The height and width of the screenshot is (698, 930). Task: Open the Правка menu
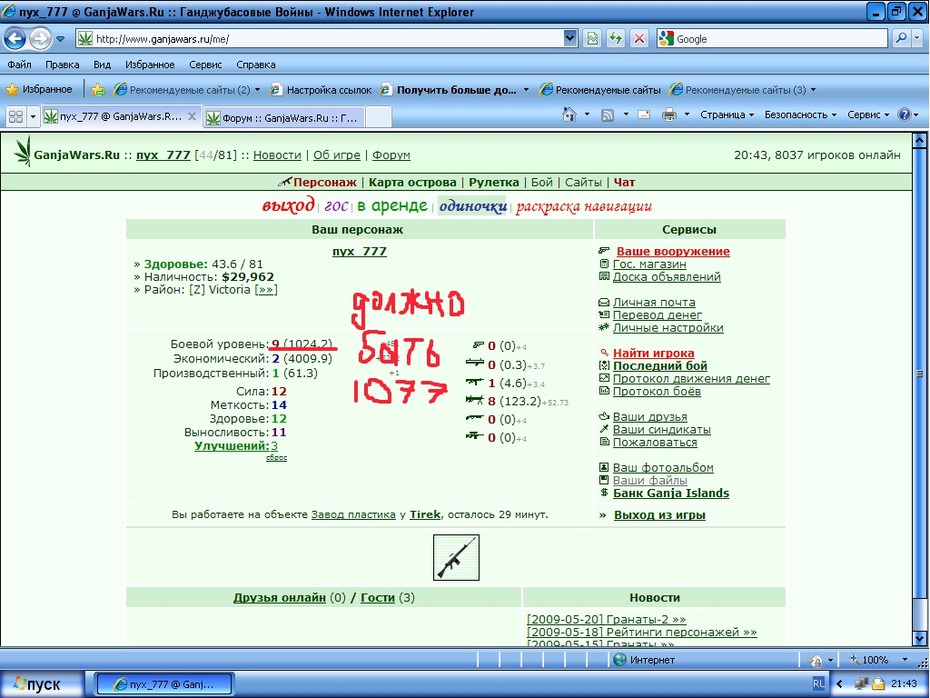click(62, 65)
